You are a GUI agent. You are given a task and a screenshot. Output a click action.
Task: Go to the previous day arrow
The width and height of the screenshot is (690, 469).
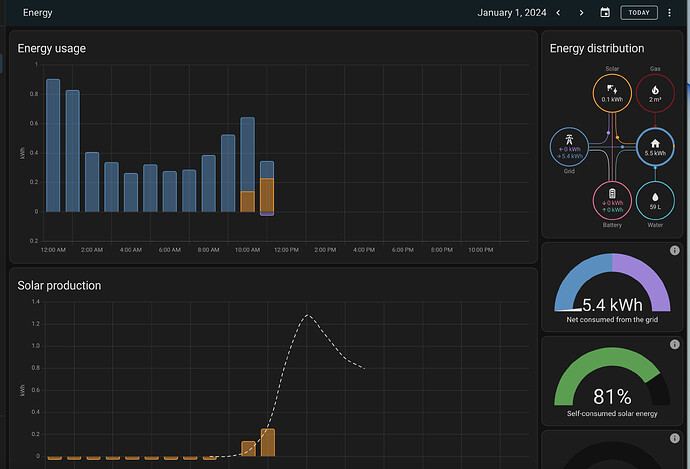(x=558, y=13)
